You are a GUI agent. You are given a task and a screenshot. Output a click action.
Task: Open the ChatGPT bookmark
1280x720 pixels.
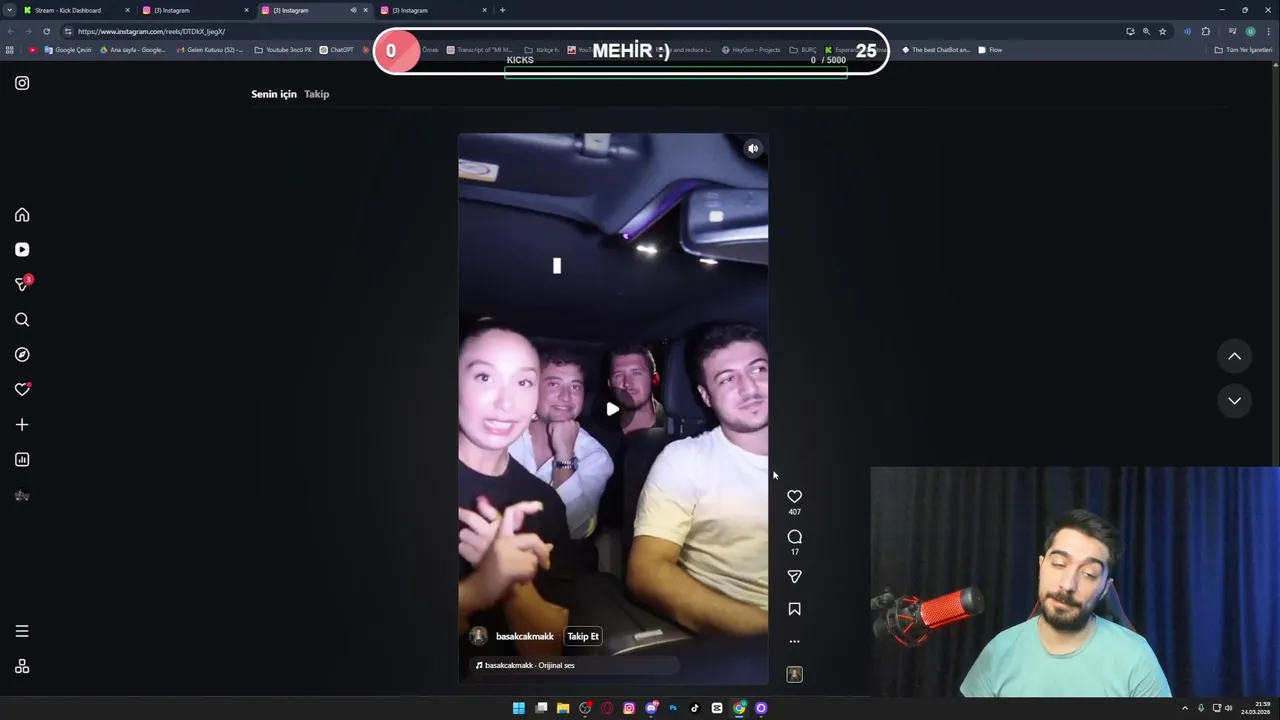(x=337, y=50)
